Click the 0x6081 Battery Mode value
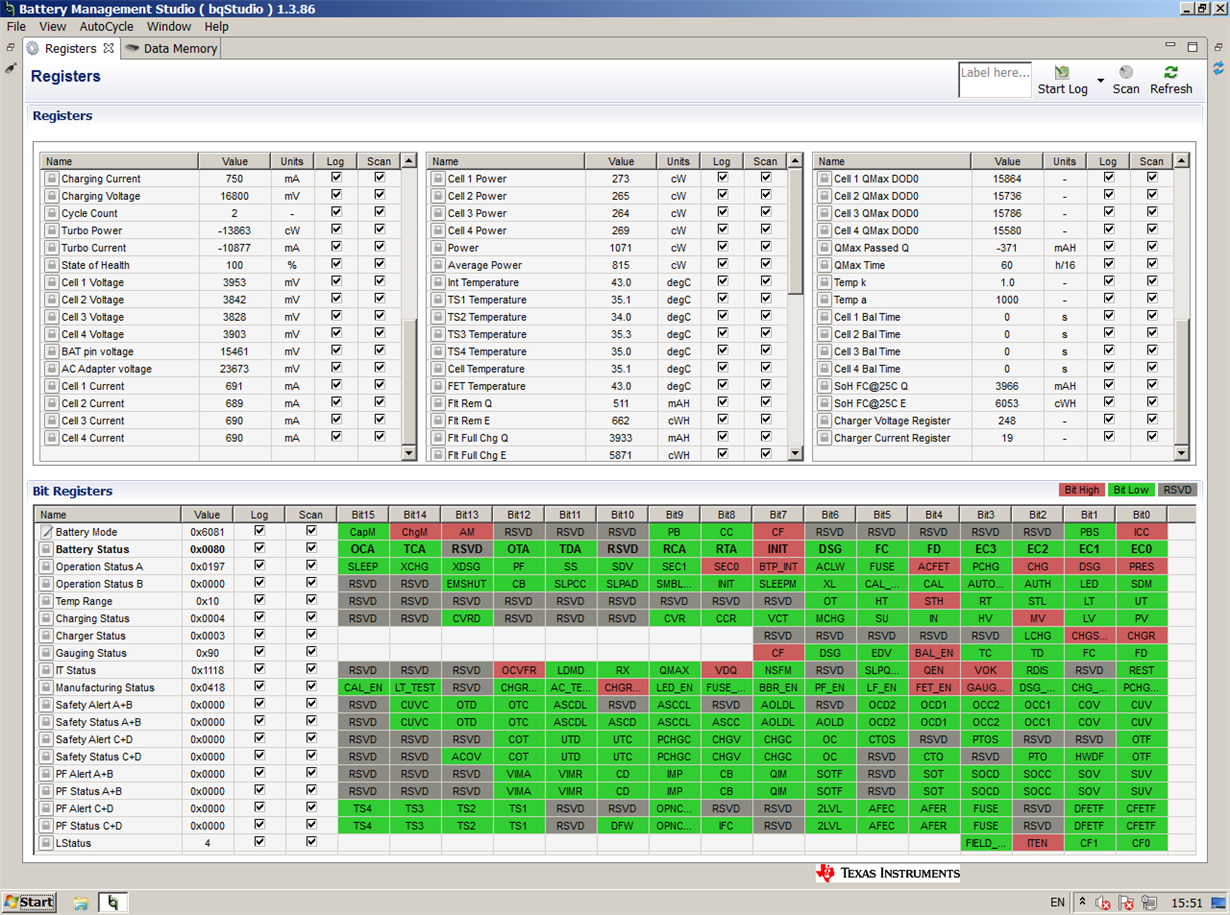Viewport: 1230px width, 915px height. tap(207, 532)
